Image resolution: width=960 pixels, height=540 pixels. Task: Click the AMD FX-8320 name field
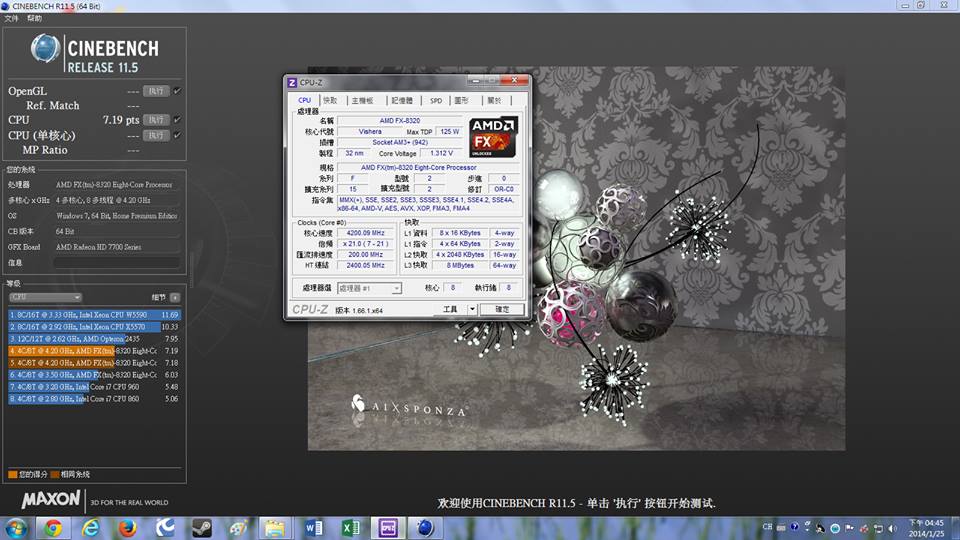[x=399, y=121]
